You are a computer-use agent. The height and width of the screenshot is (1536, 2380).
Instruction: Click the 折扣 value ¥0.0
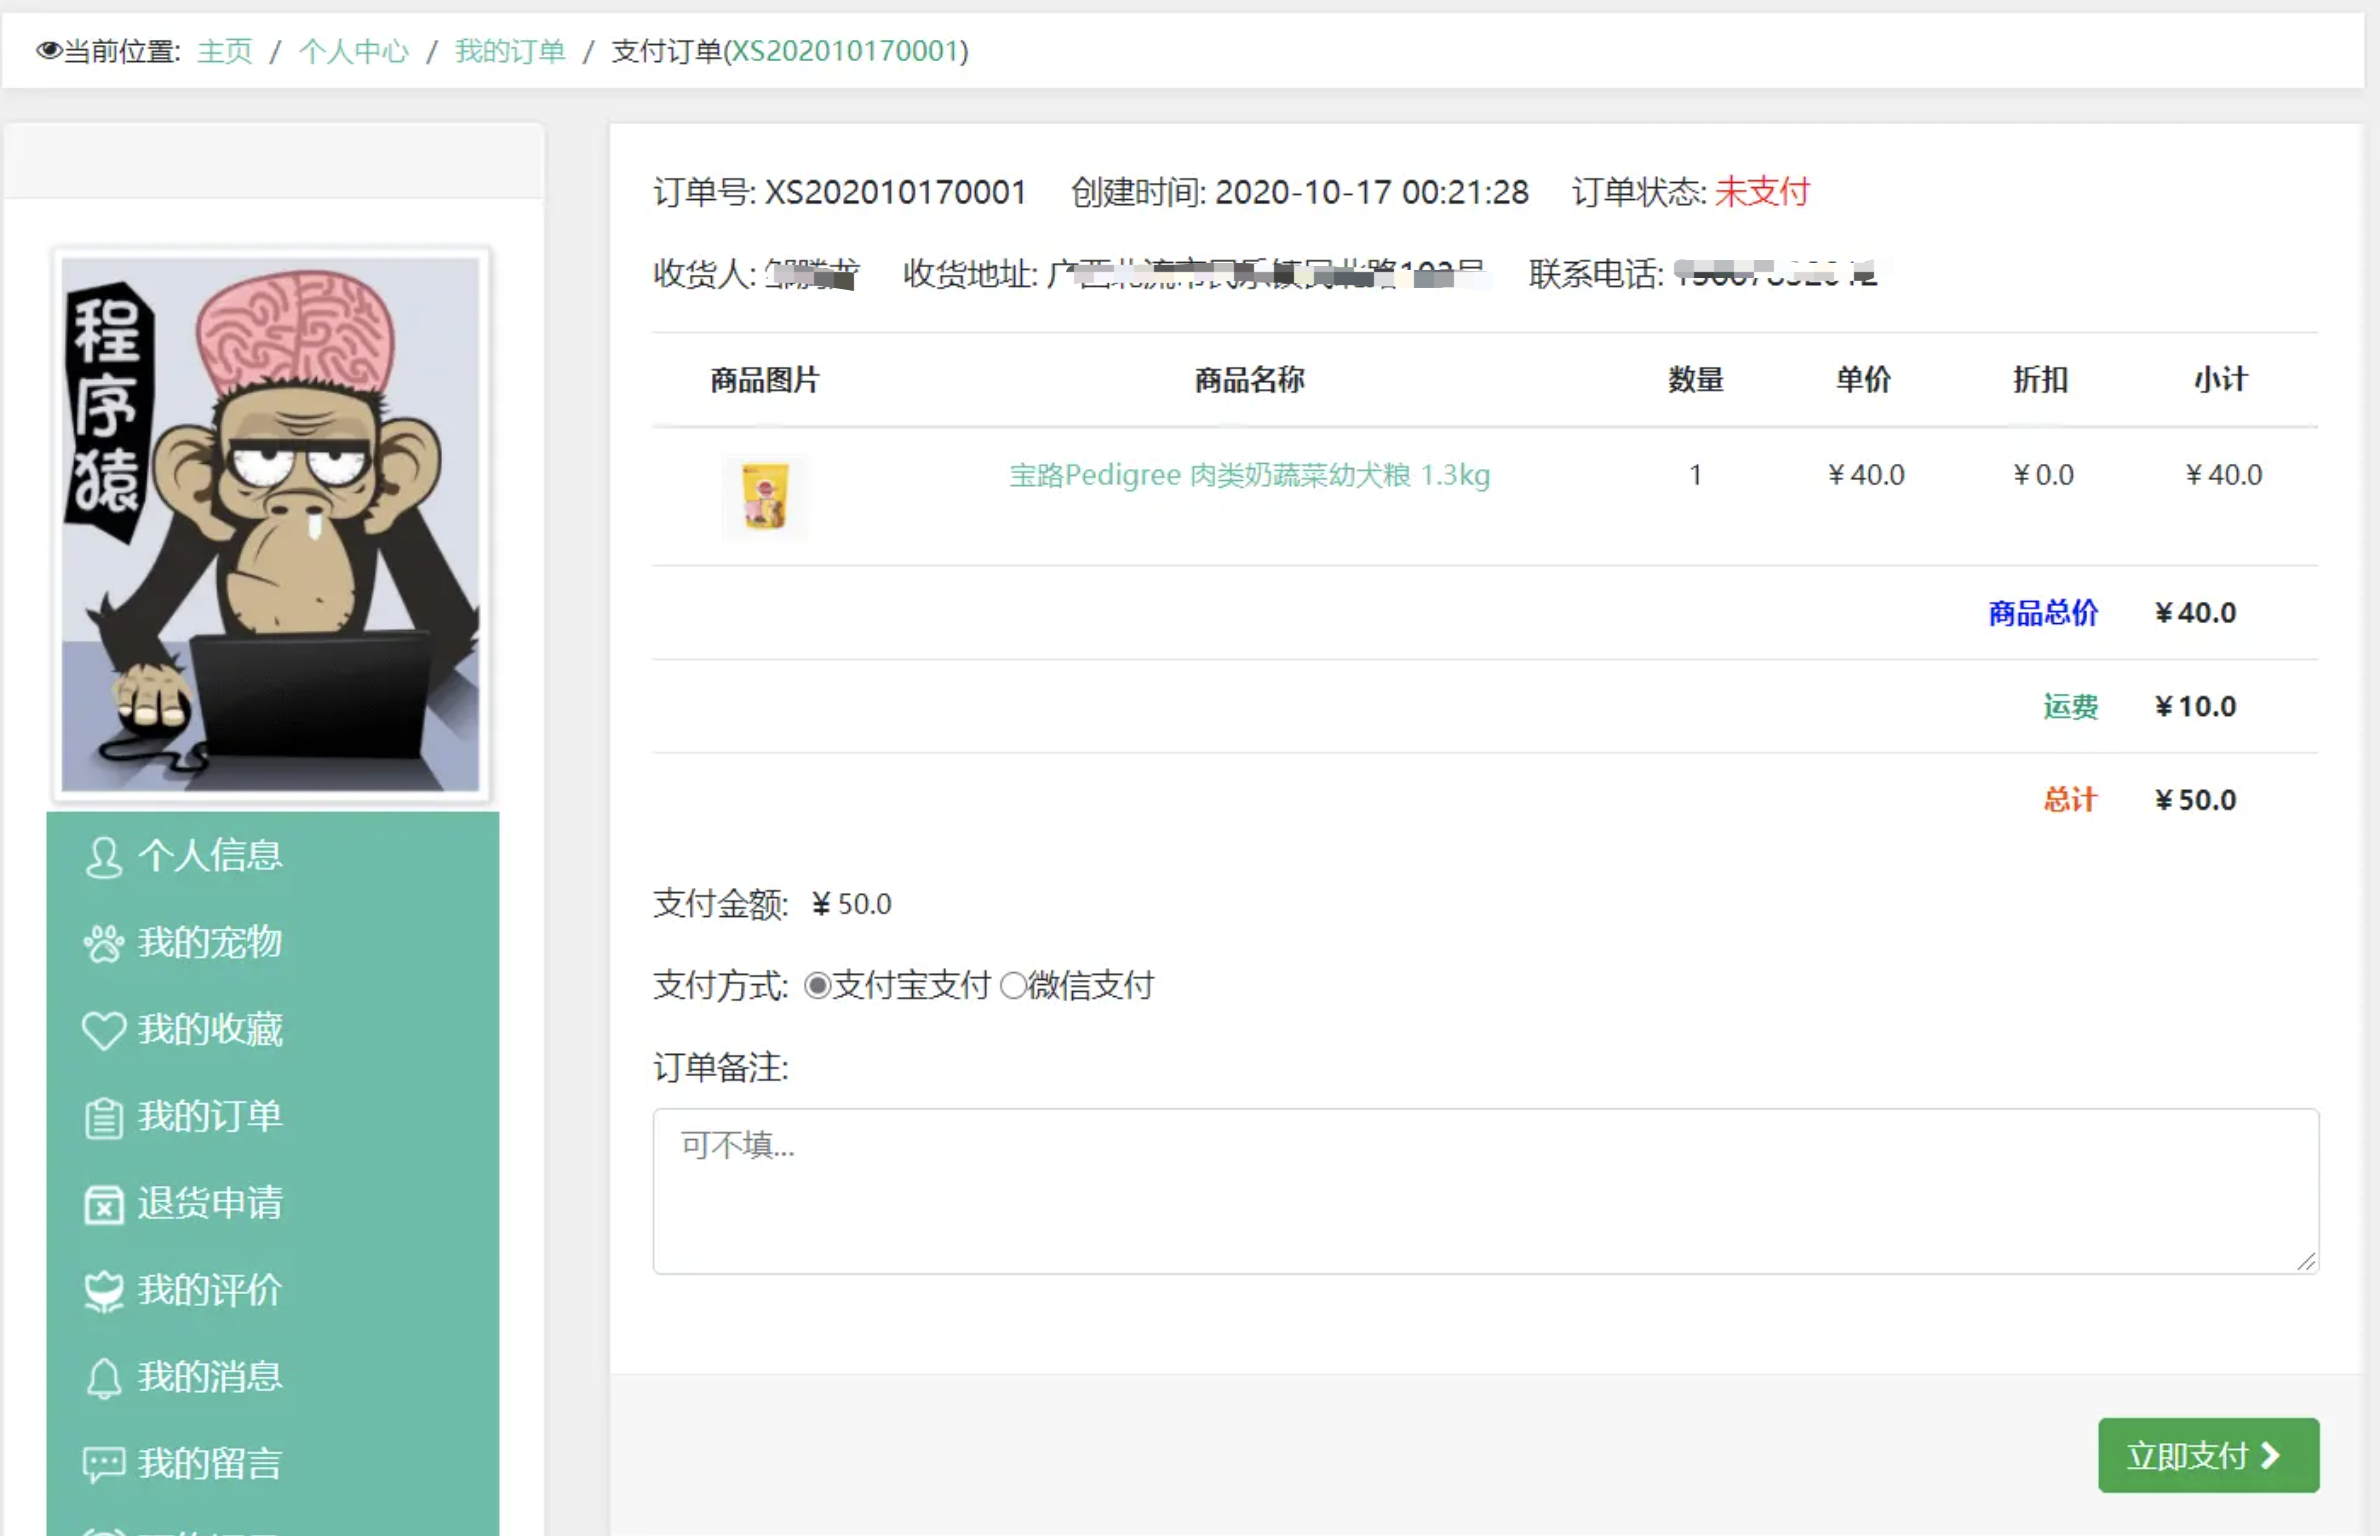click(x=2043, y=475)
